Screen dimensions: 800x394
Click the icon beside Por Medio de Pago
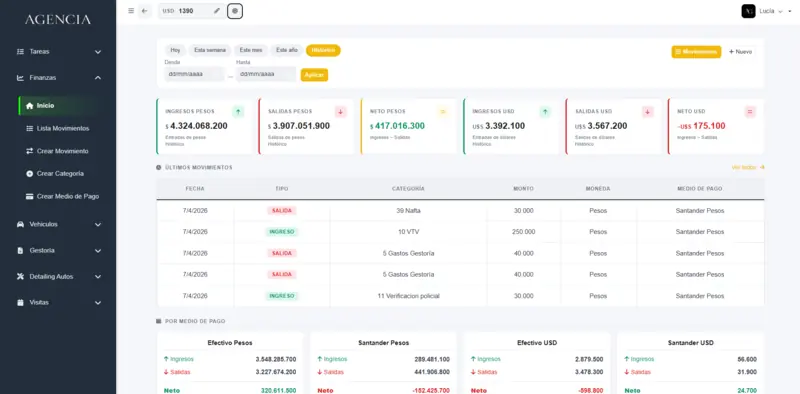click(x=159, y=322)
